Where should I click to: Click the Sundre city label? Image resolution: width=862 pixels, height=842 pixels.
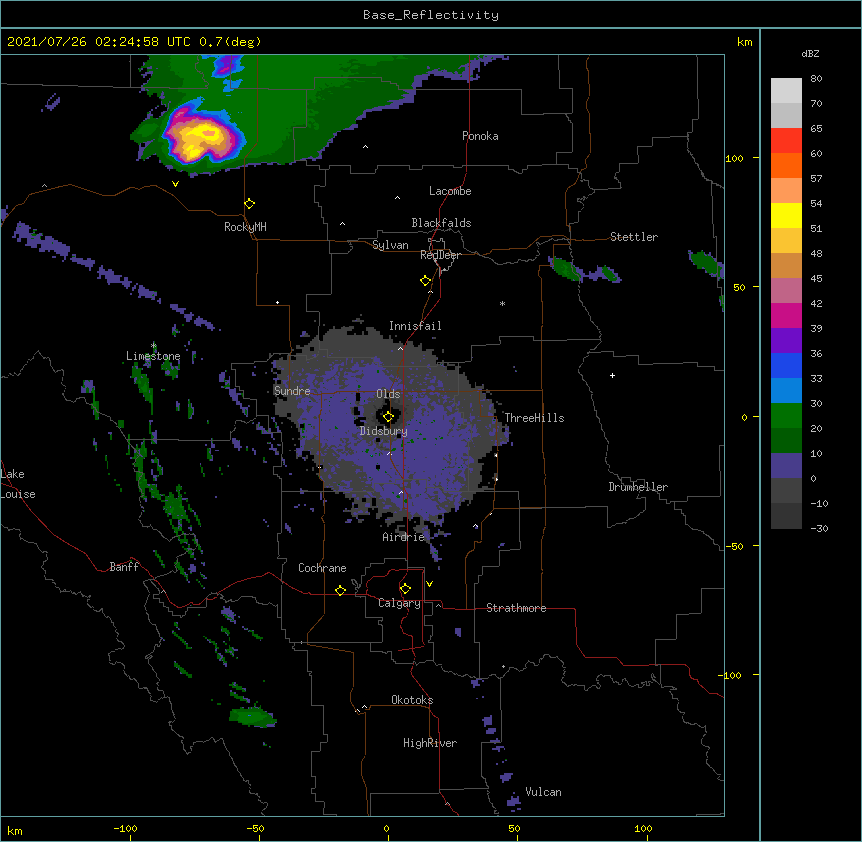point(292,391)
